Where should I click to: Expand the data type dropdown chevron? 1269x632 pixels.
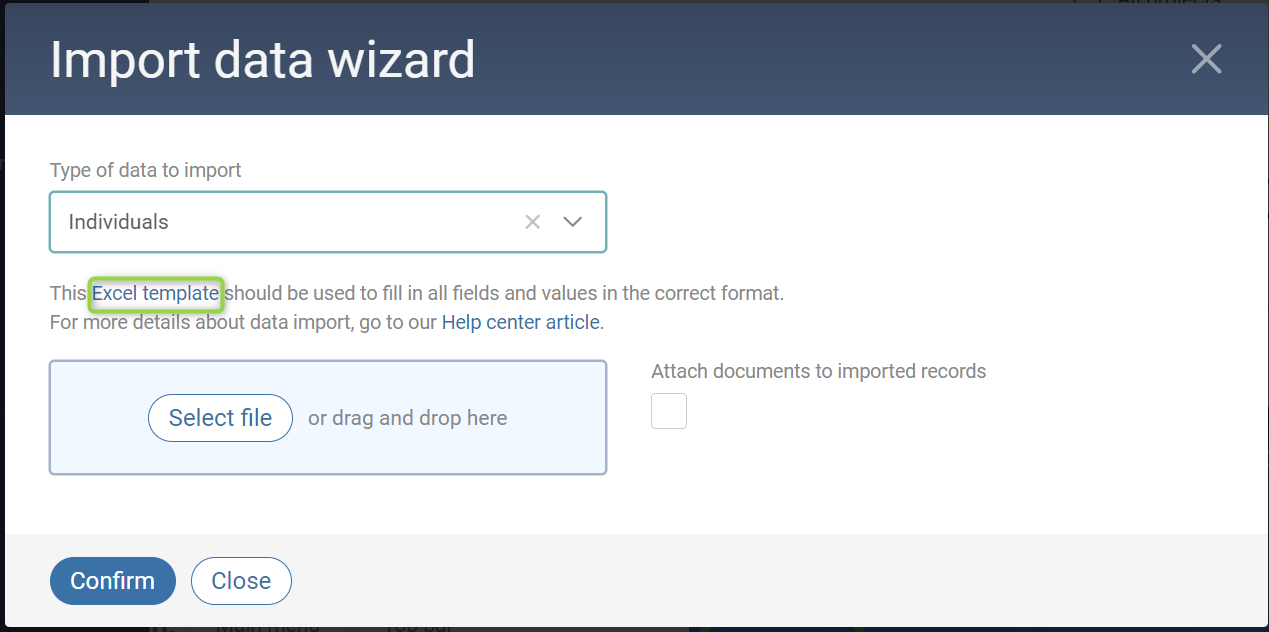573,222
